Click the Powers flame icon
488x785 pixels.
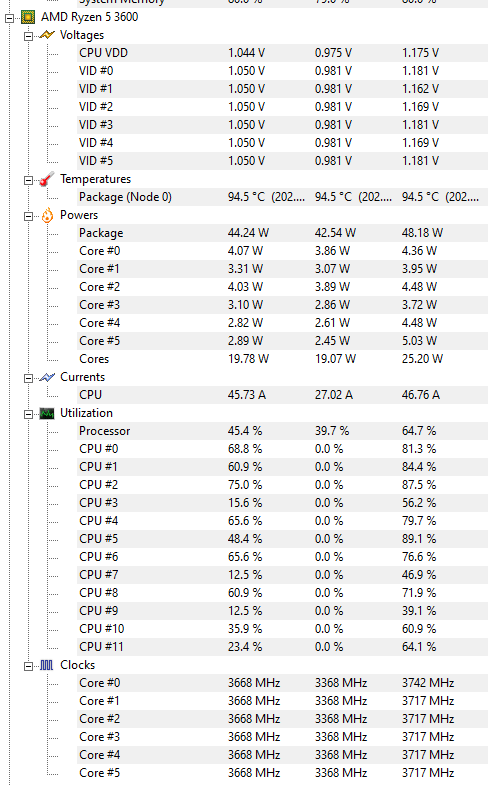tap(47, 215)
